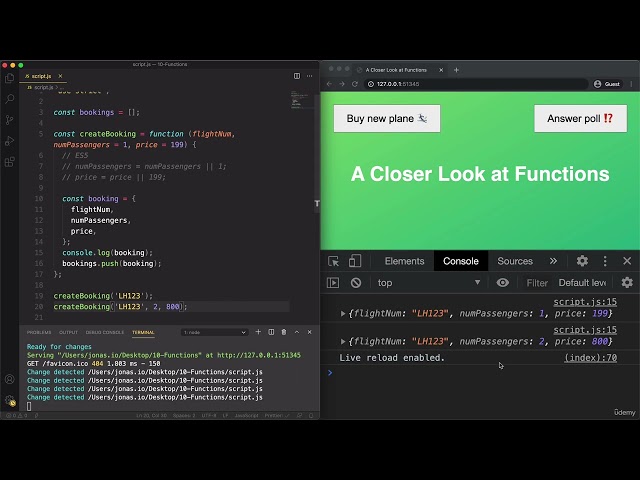Open the terminal selector dropdown '1: node'
This screenshot has width=640, height=480.
(215, 332)
